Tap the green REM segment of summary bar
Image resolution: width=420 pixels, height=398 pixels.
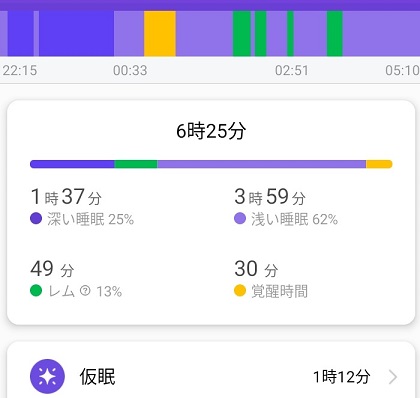coord(136,164)
